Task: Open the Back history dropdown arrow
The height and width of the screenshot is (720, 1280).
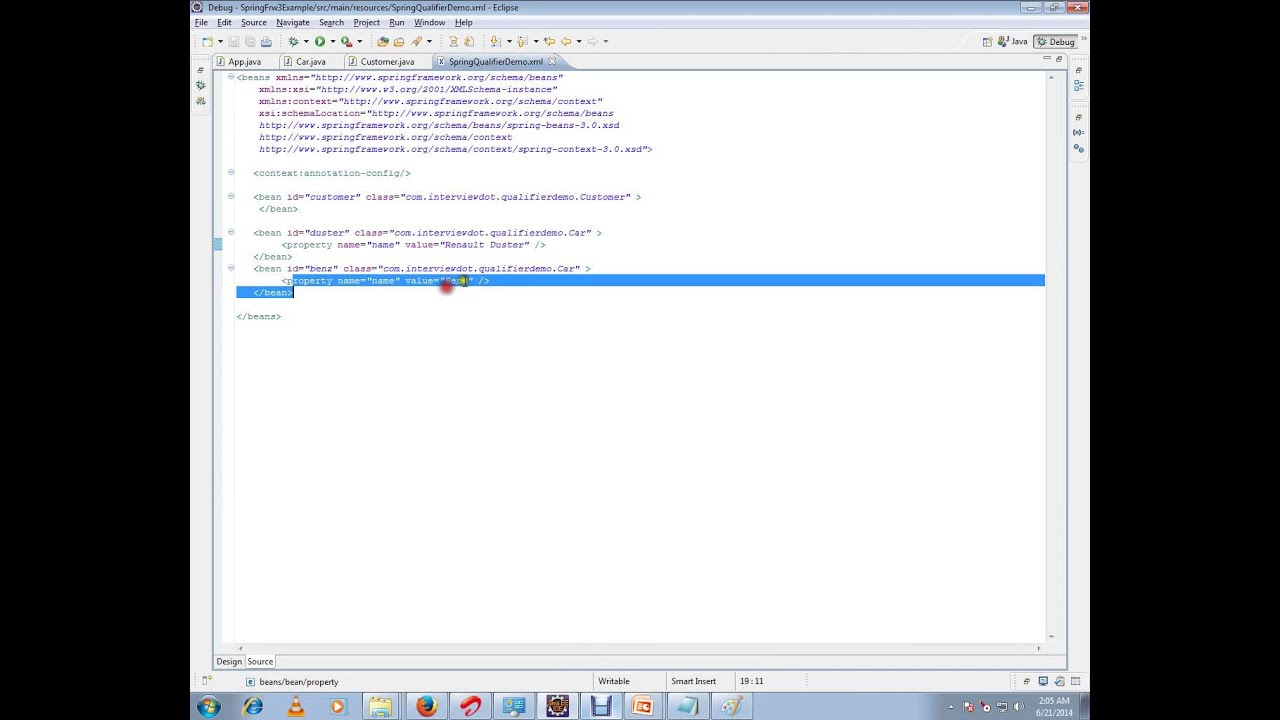Action: [x=577, y=42]
